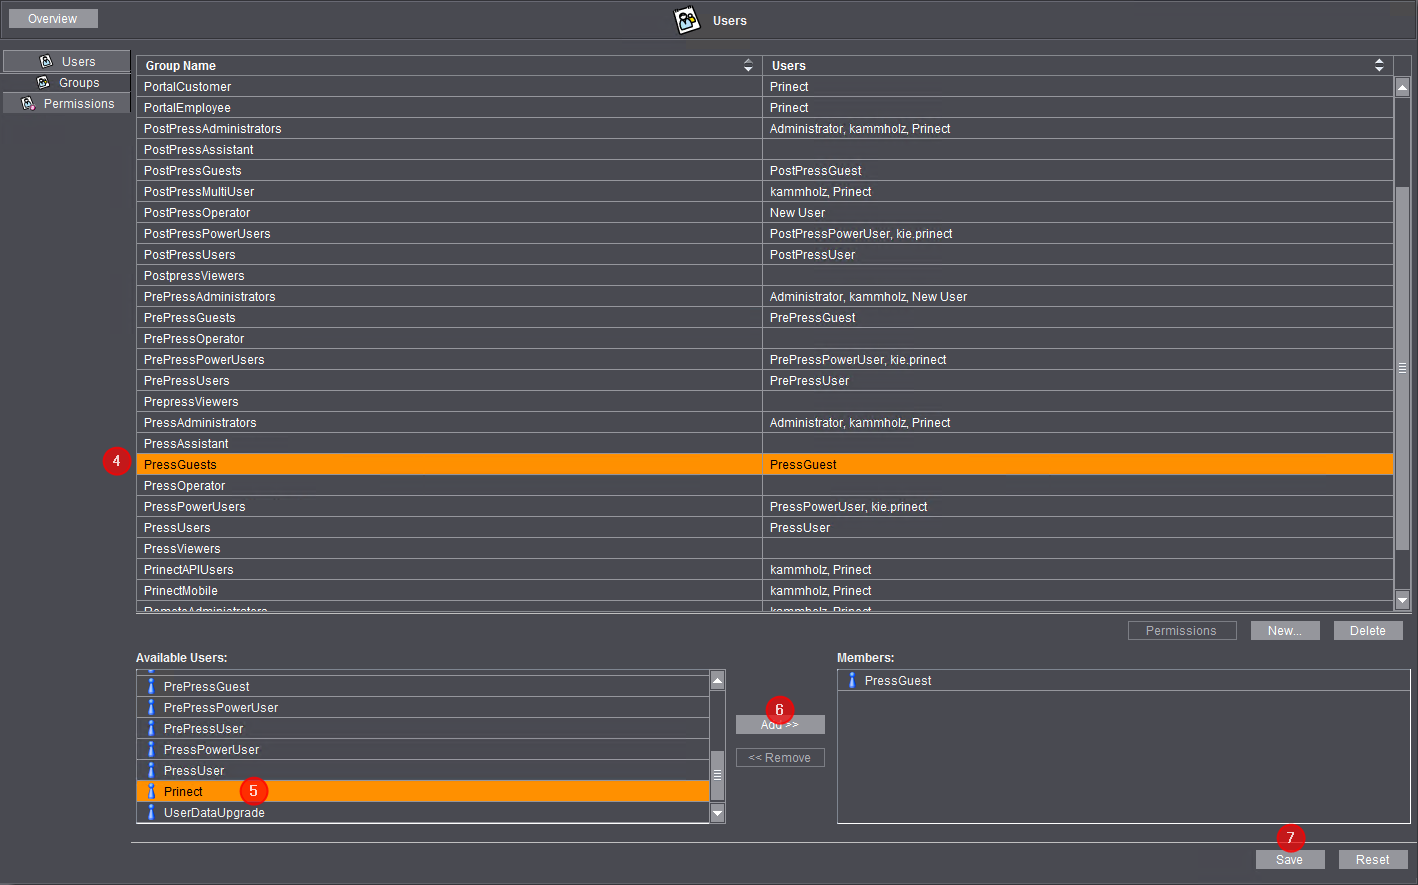Select the PressAssistant group row
Screen dimensions: 1418x885
tap(765, 443)
